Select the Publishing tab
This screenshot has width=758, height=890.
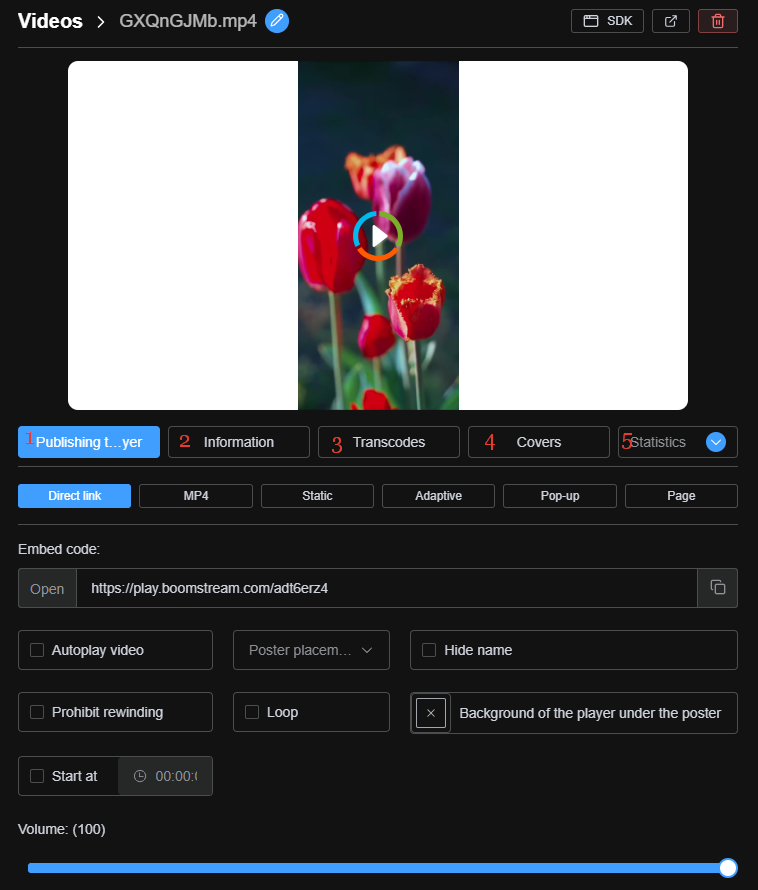[89, 442]
